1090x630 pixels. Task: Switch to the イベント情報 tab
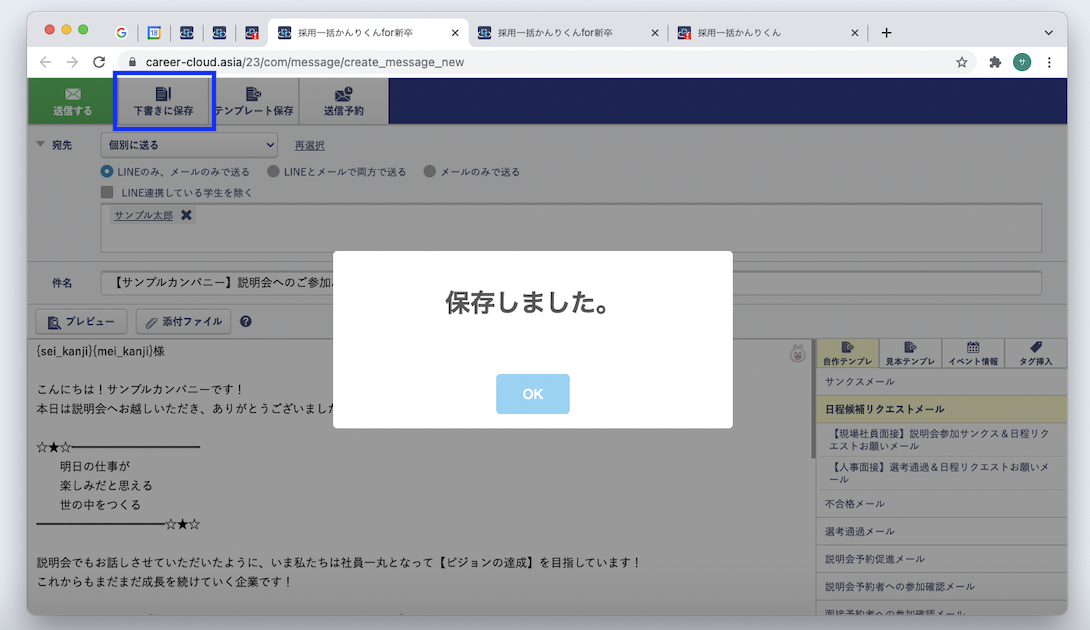[x=972, y=352]
